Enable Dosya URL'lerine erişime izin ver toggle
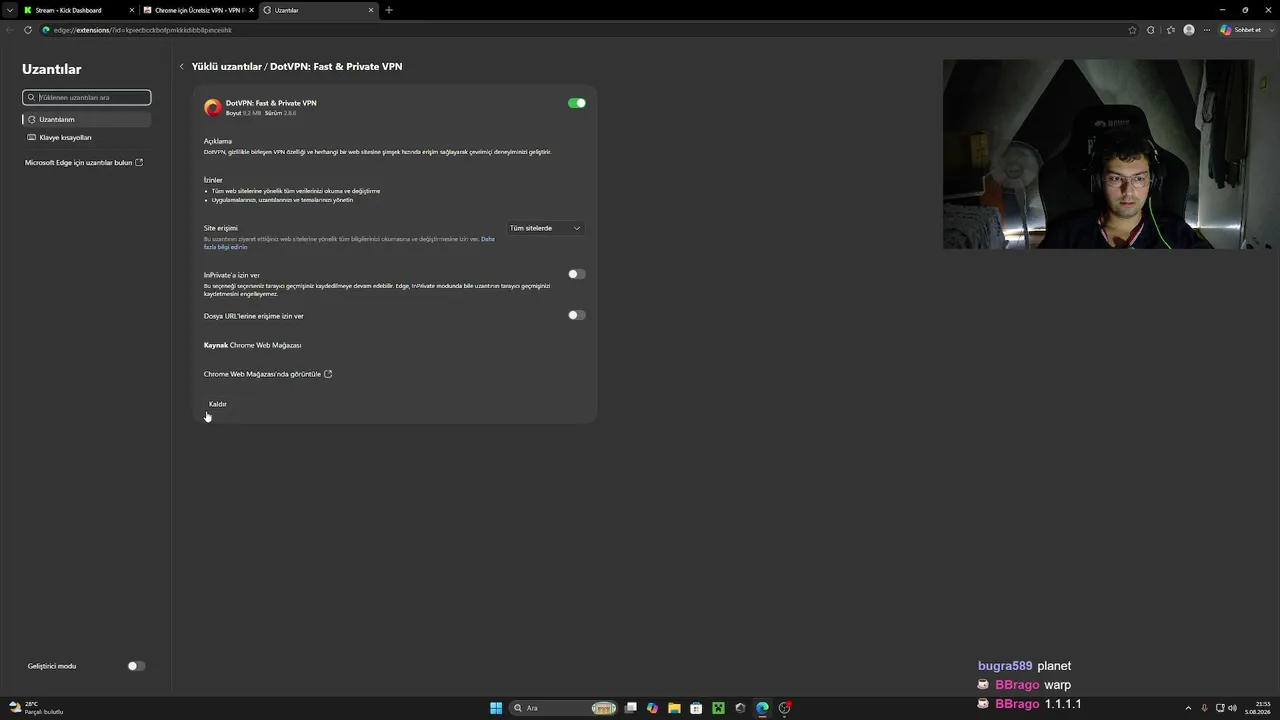Image resolution: width=1280 pixels, height=720 pixels. [577, 315]
